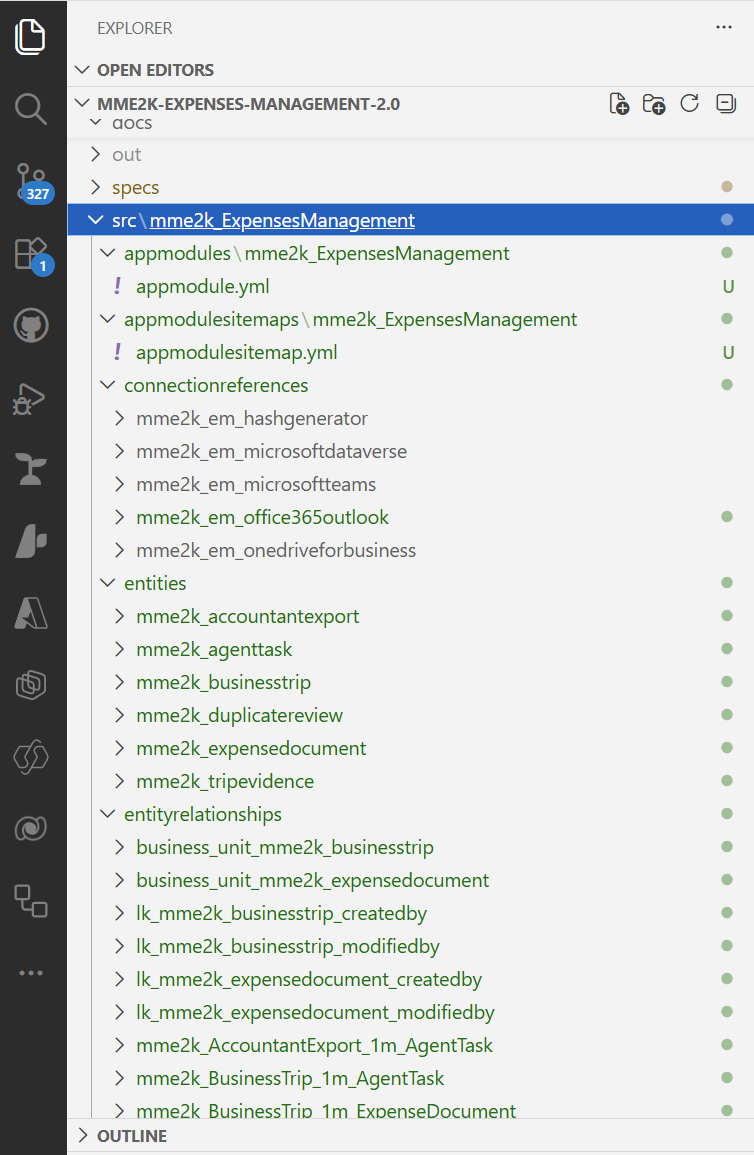Image resolution: width=754 pixels, height=1155 pixels.
Task: Open the sprout plant icon view
Action: pos(31,469)
